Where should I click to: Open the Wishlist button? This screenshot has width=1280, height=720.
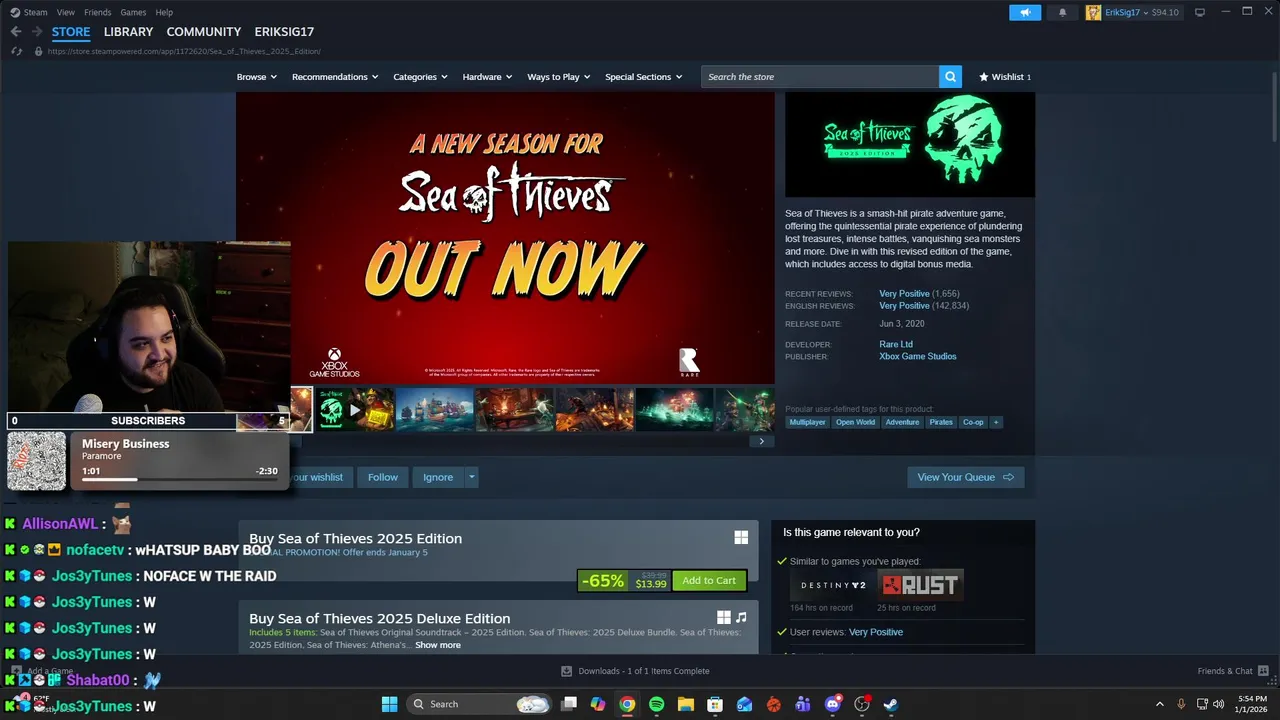pos(1005,77)
